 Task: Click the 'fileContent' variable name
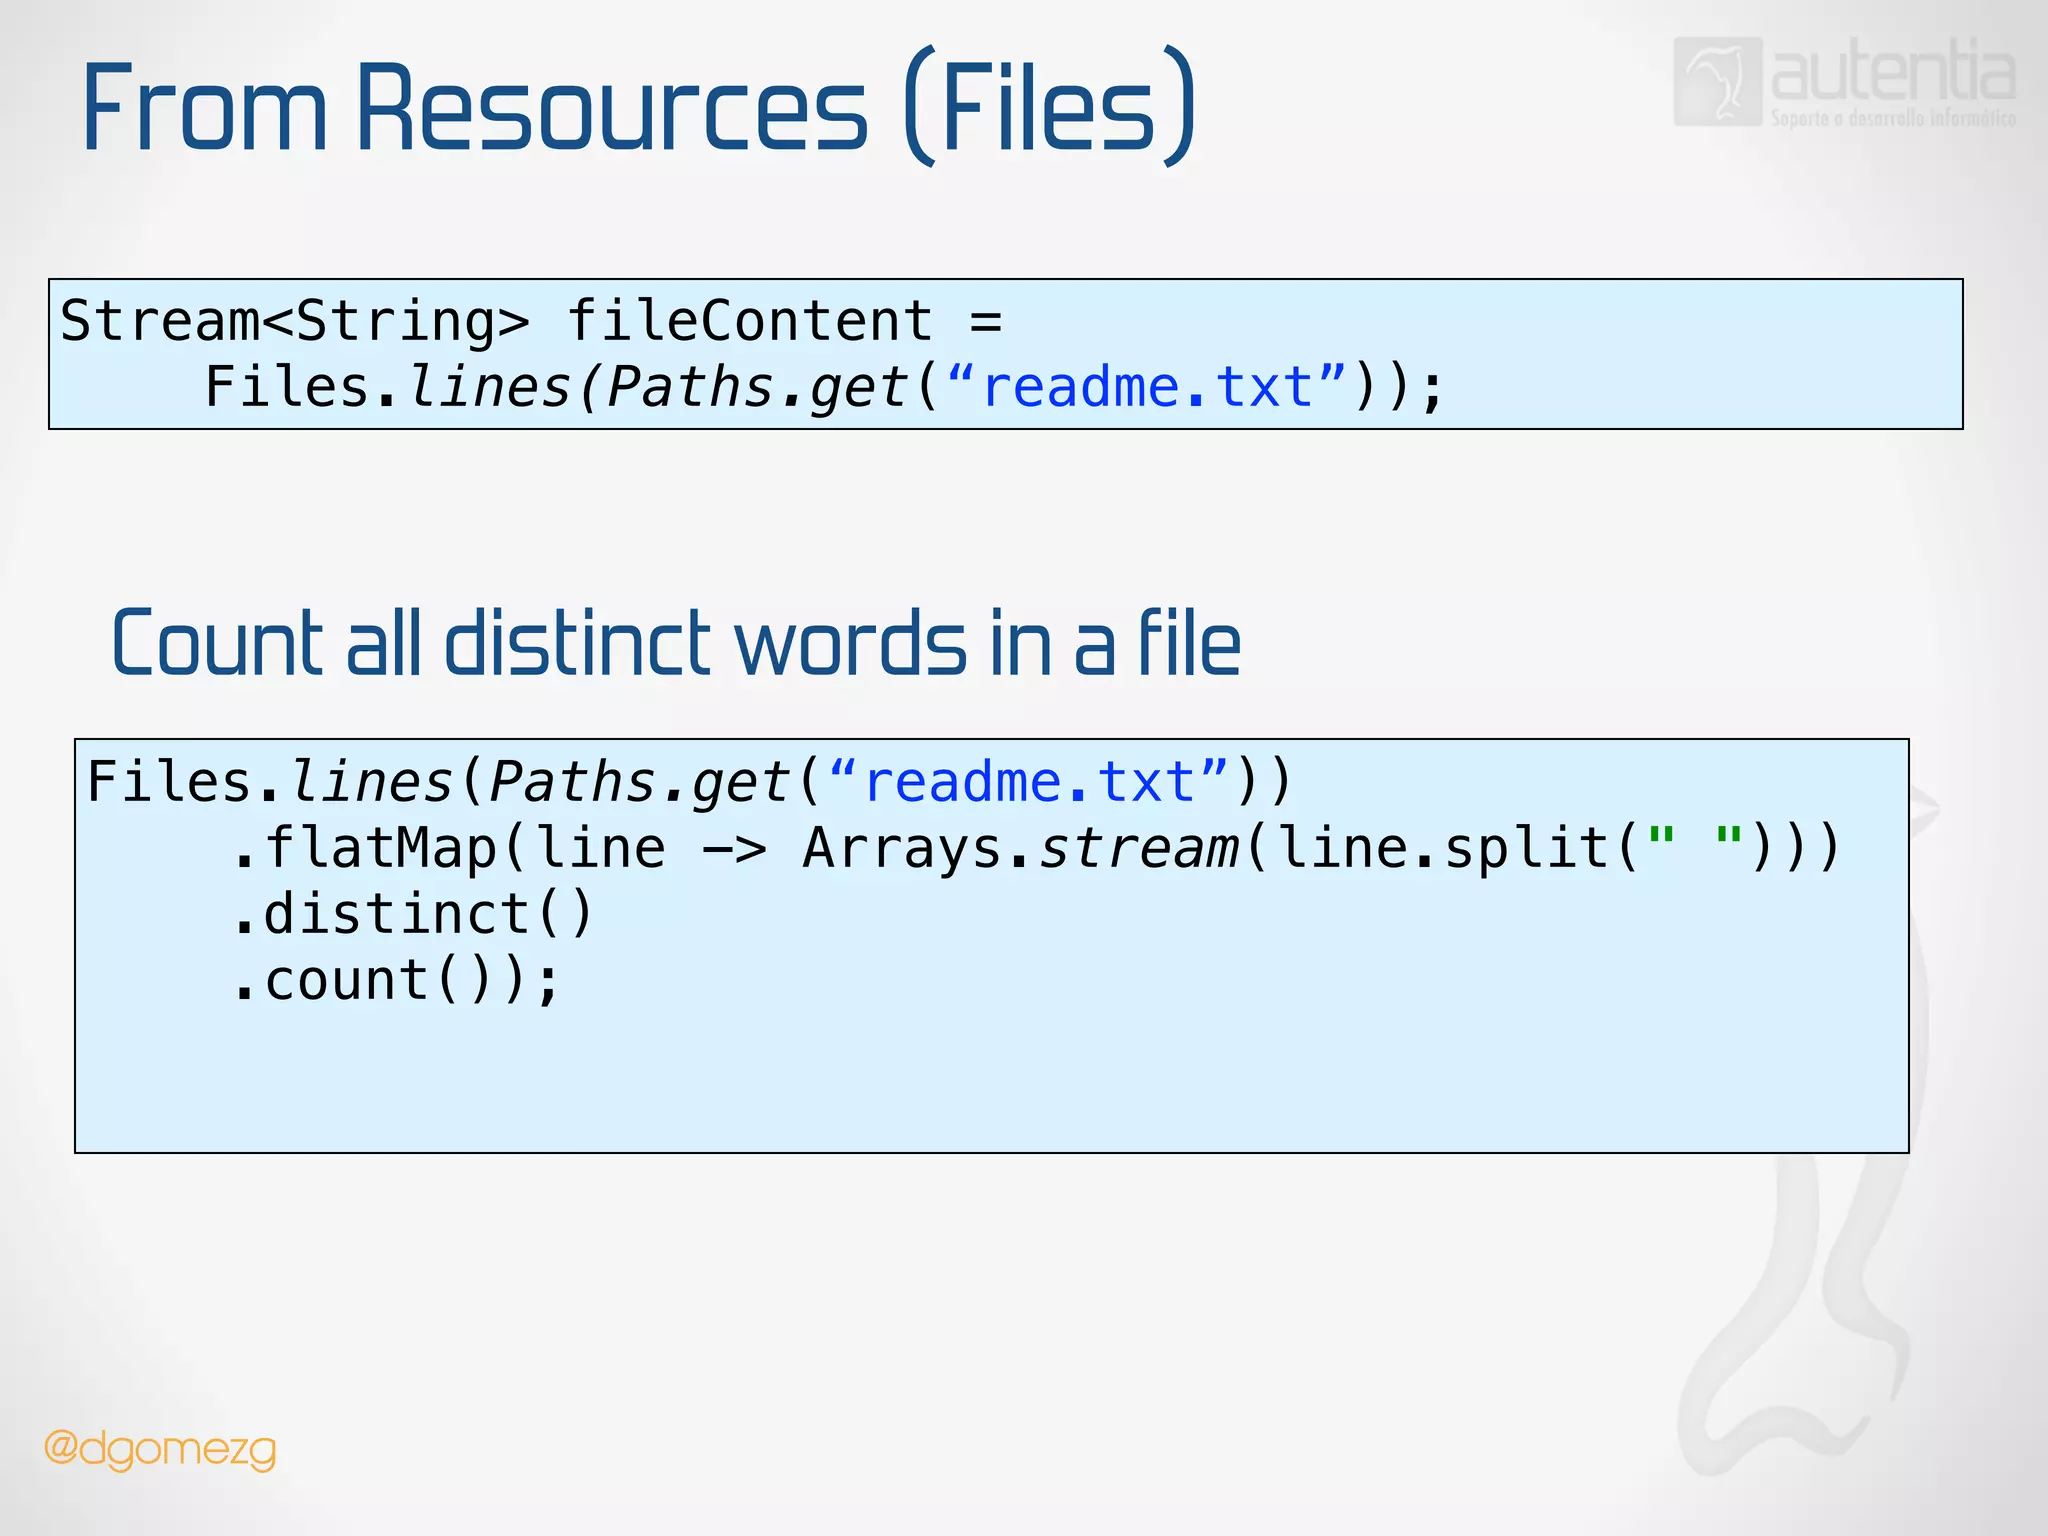click(750, 322)
